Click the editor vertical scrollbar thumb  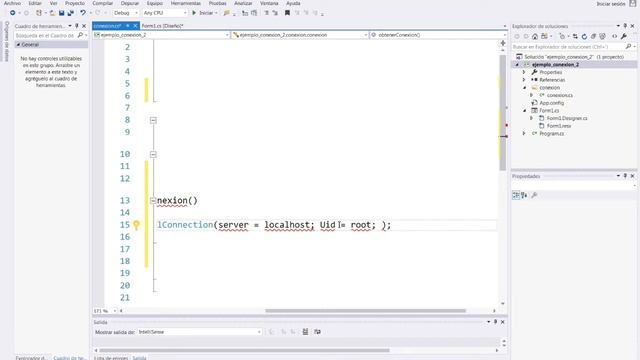(503, 113)
